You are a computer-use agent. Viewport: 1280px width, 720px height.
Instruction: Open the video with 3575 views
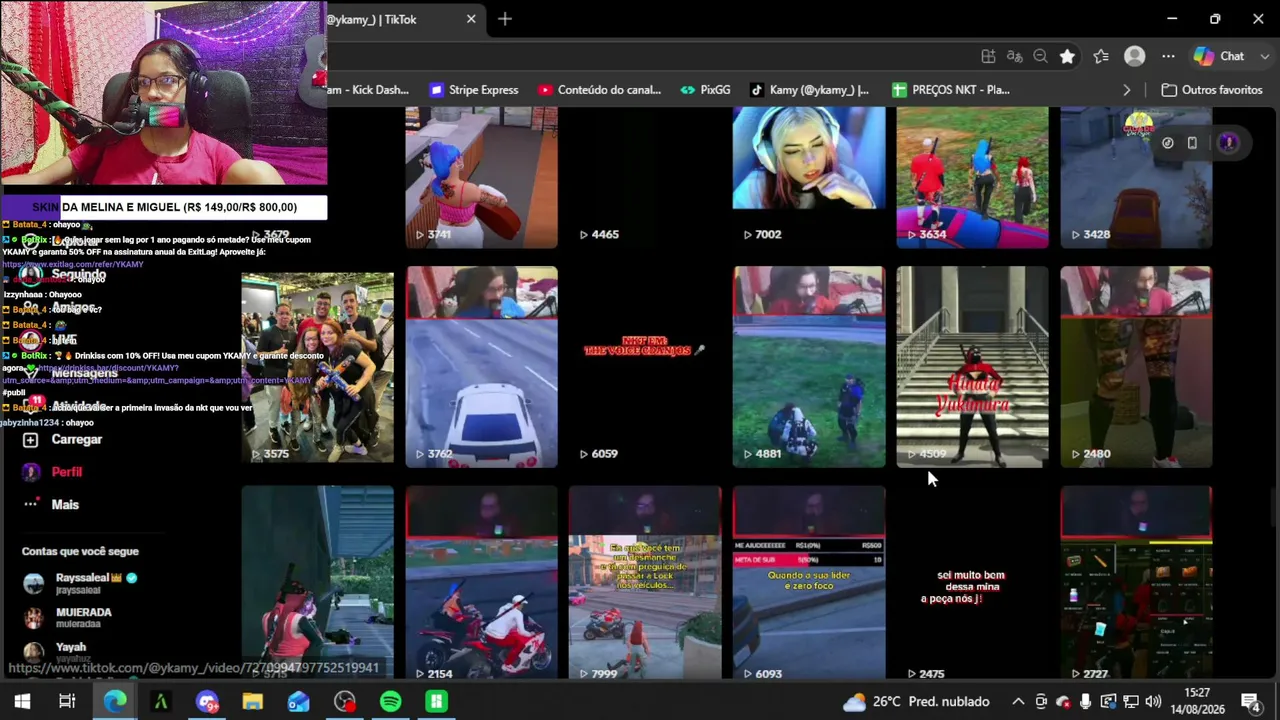coord(317,367)
